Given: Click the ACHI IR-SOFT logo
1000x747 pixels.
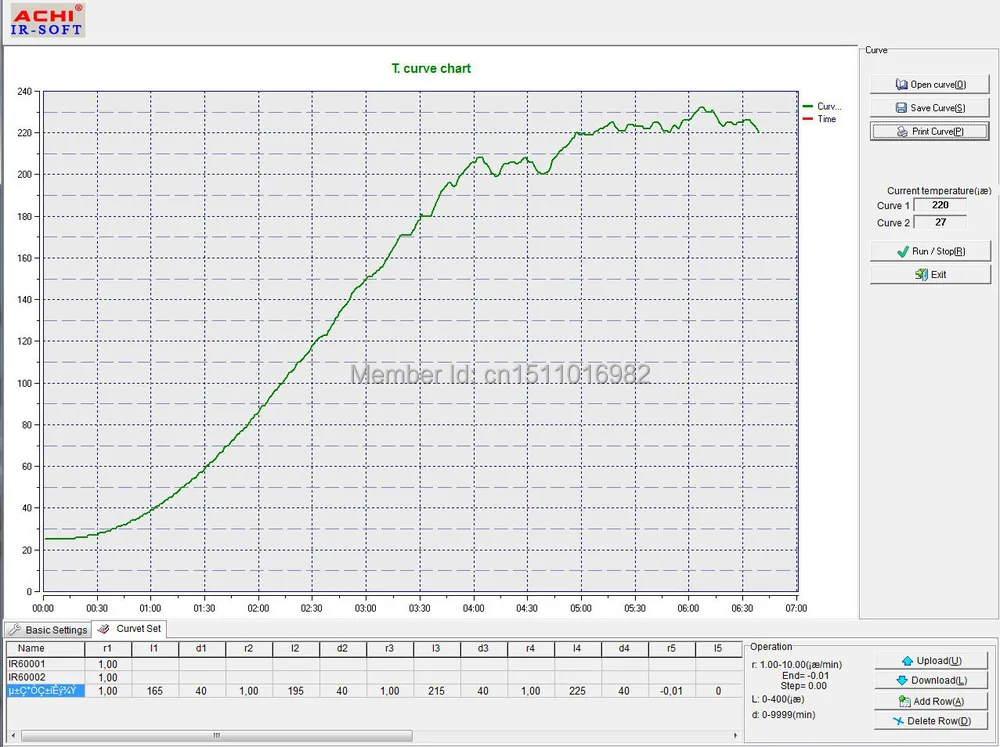Looking at the screenshot, I should [x=45, y=18].
